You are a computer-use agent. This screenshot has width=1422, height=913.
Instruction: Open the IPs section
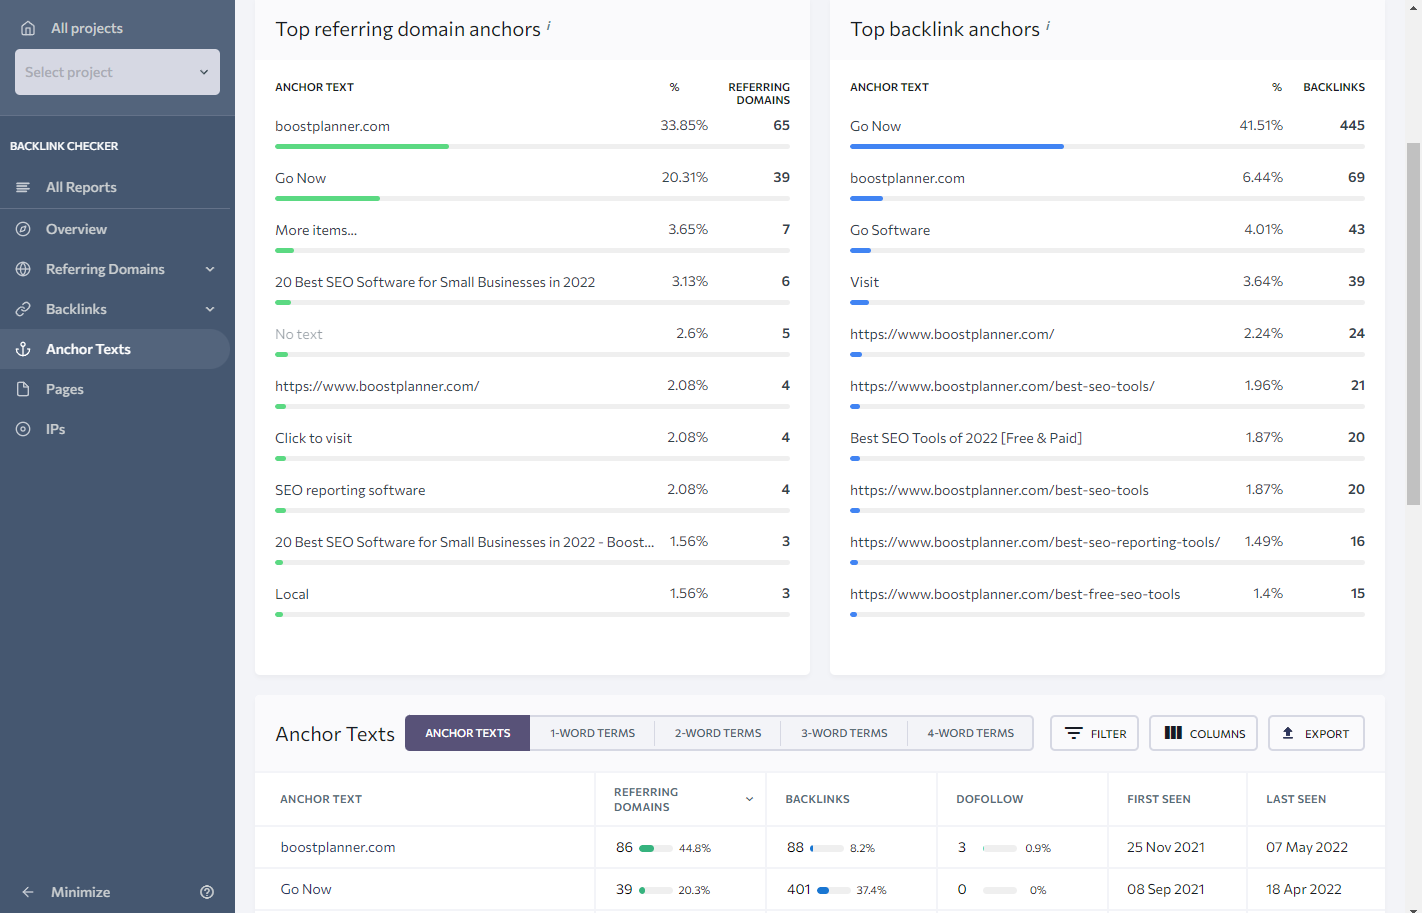(55, 429)
